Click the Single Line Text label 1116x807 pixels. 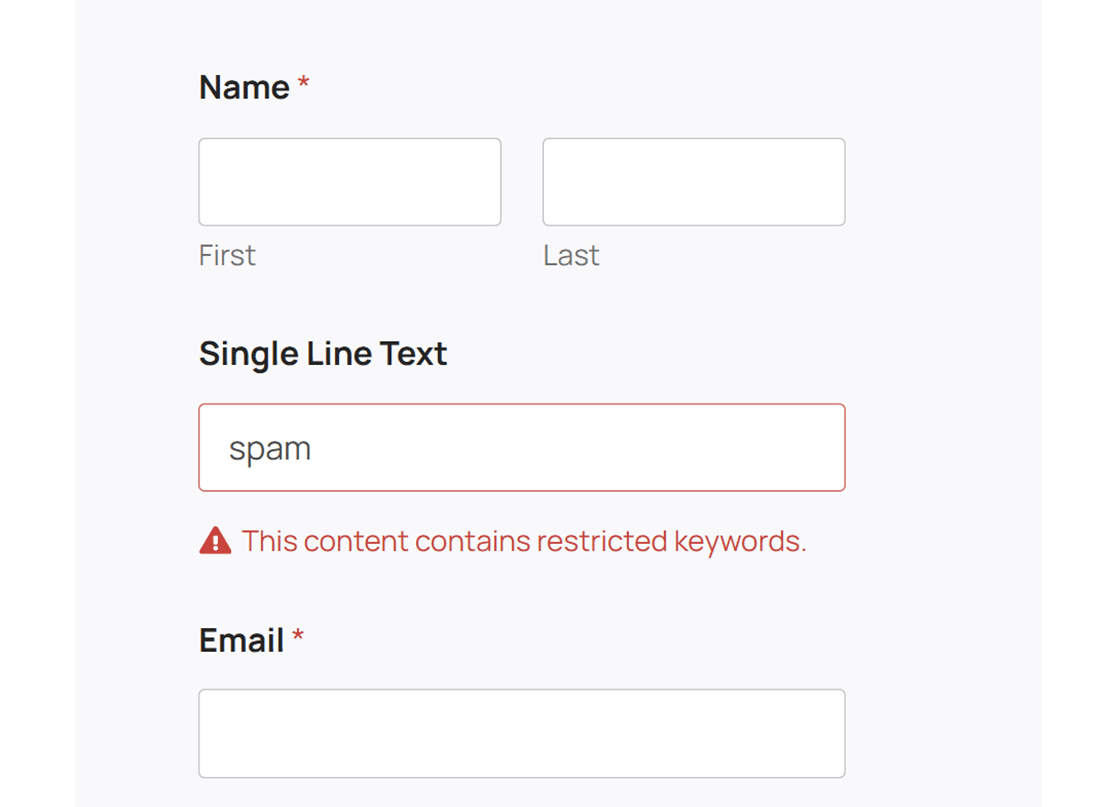(x=323, y=353)
